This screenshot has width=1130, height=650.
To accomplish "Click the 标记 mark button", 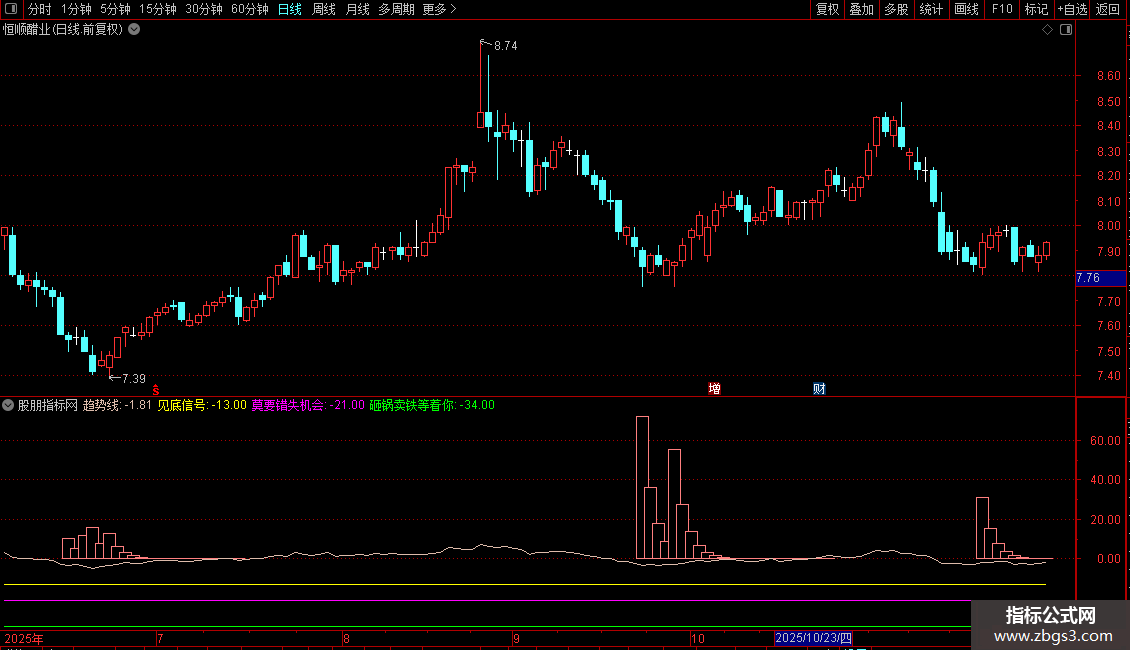I will [1036, 9].
